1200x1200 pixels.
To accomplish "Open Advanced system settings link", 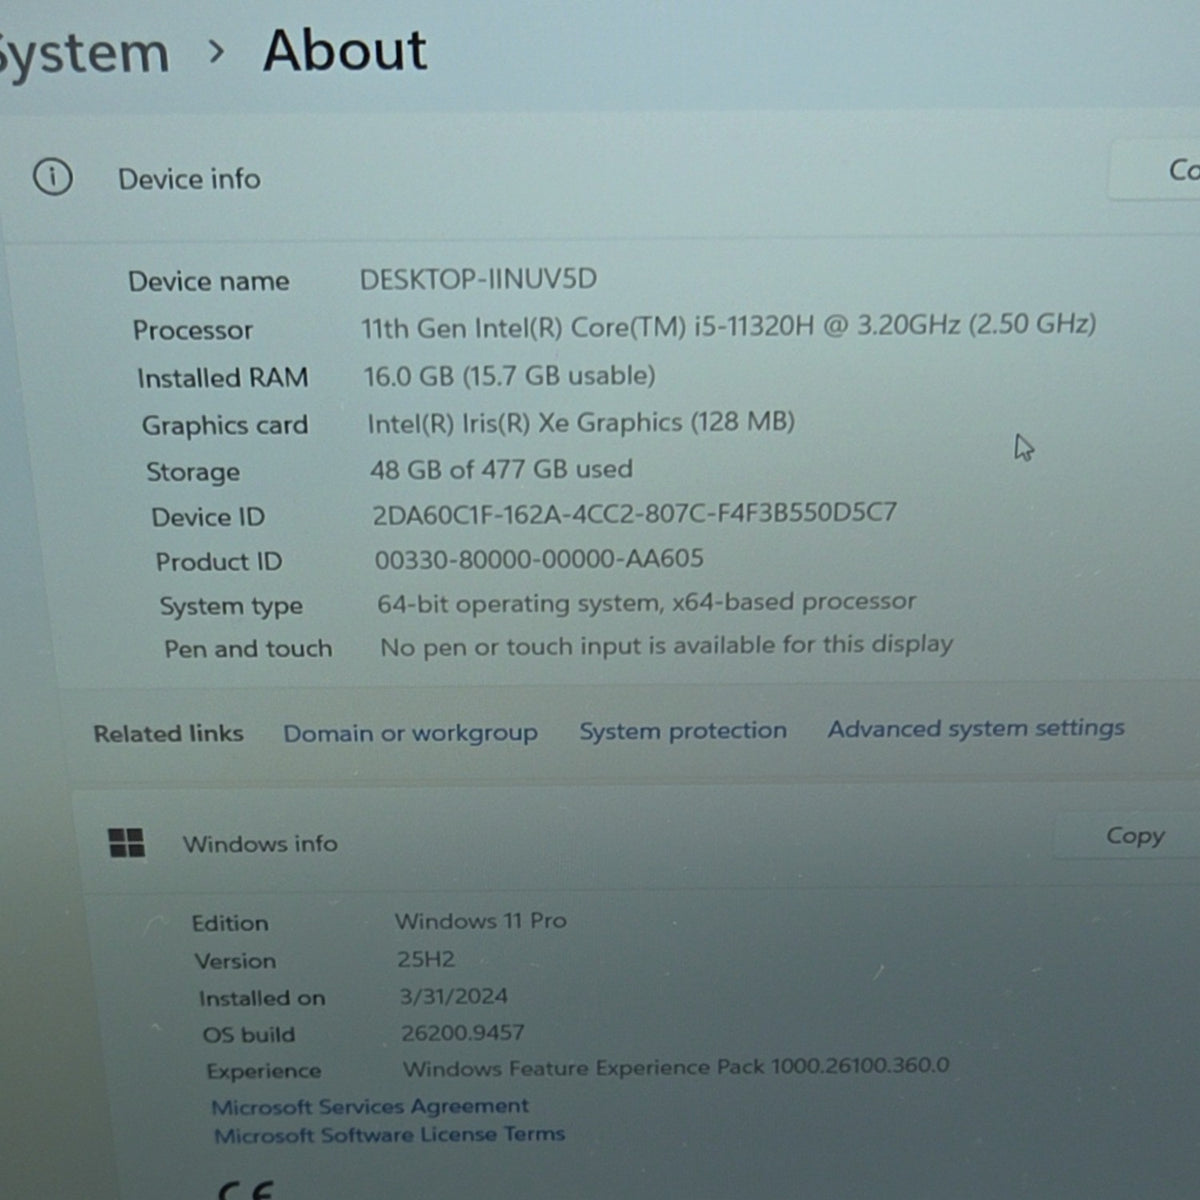I will (x=976, y=728).
